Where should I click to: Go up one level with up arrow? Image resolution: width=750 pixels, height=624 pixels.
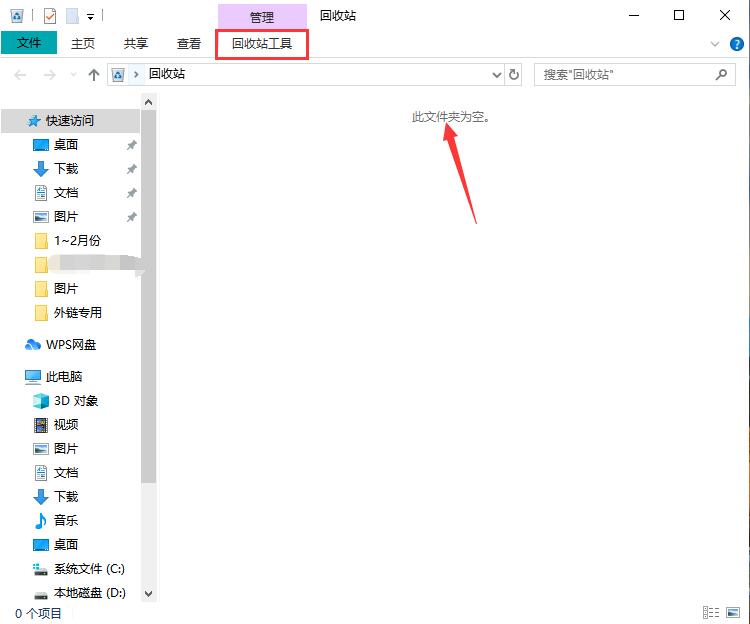pos(94,75)
